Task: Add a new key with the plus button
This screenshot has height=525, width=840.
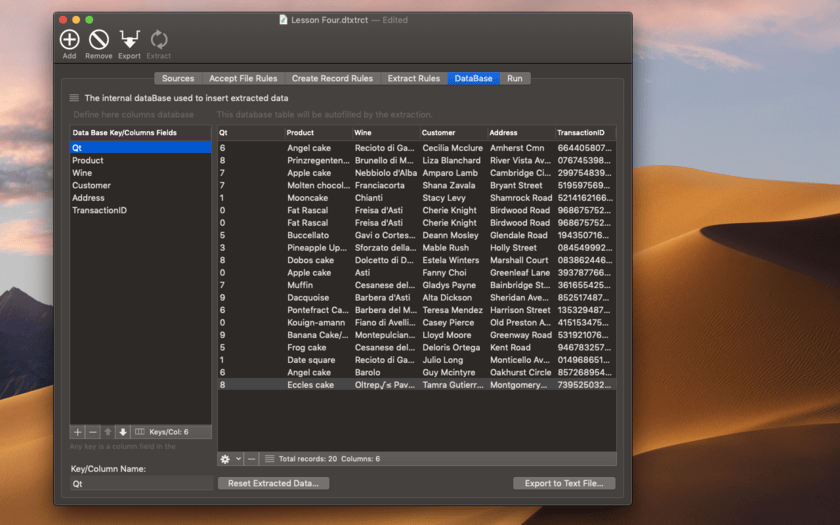Action: pyautogui.click(x=77, y=432)
